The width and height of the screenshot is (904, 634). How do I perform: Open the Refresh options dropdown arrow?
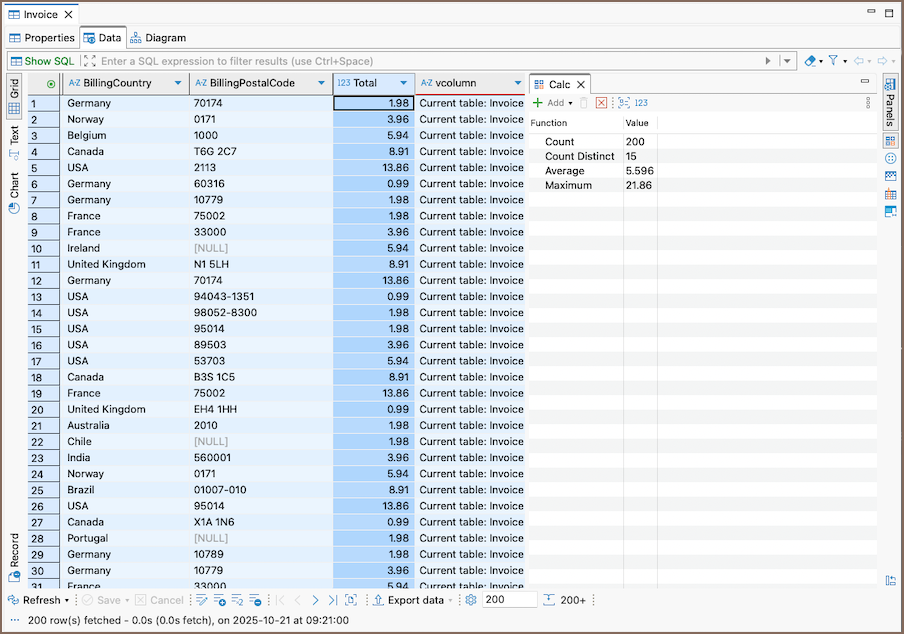[x=67, y=601]
